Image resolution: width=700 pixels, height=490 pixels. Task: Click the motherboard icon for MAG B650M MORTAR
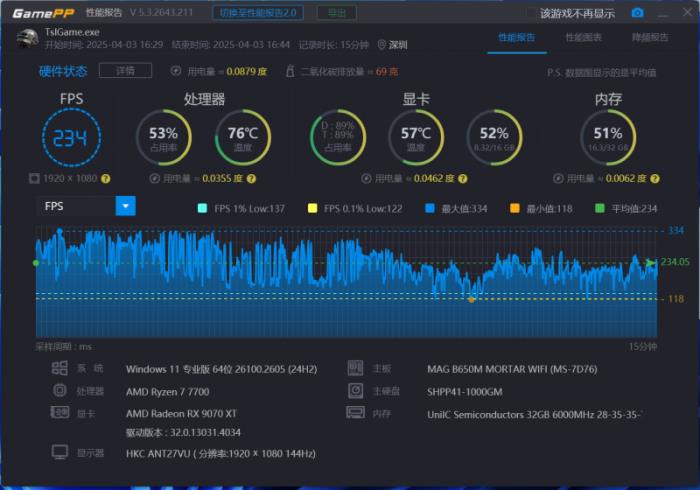(355, 368)
